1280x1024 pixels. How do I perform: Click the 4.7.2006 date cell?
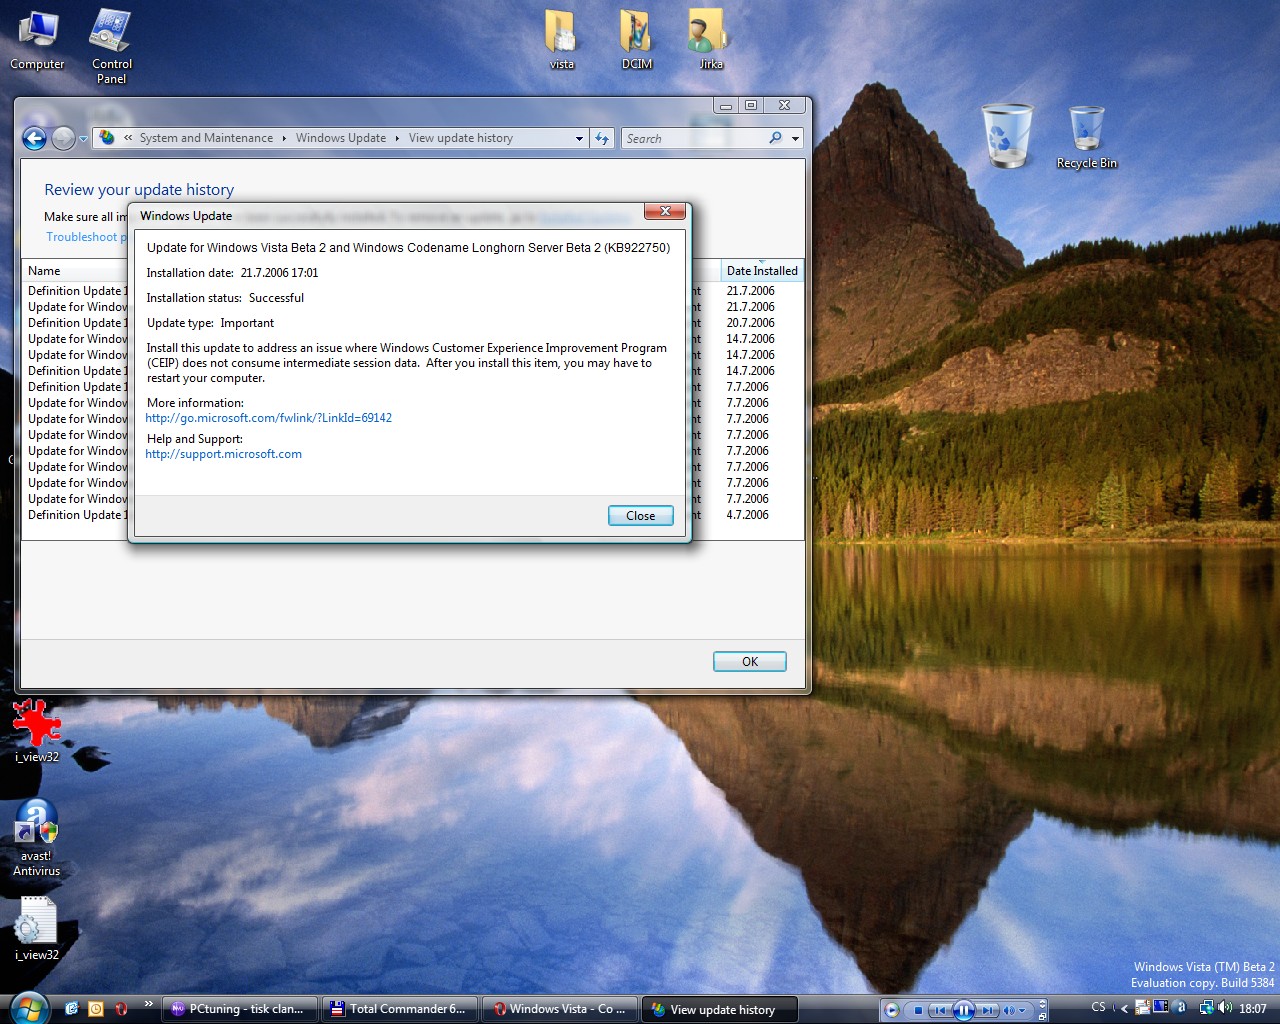(x=748, y=515)
